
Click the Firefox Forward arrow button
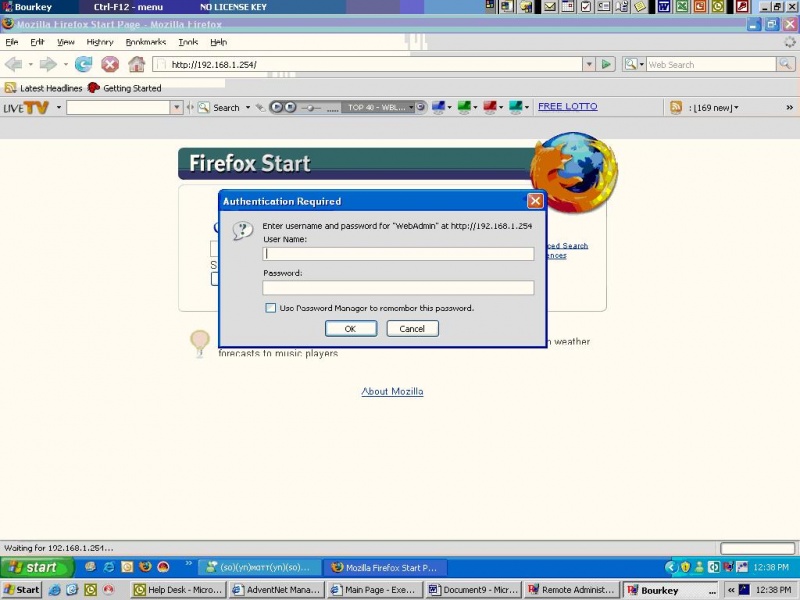(48, 64)
